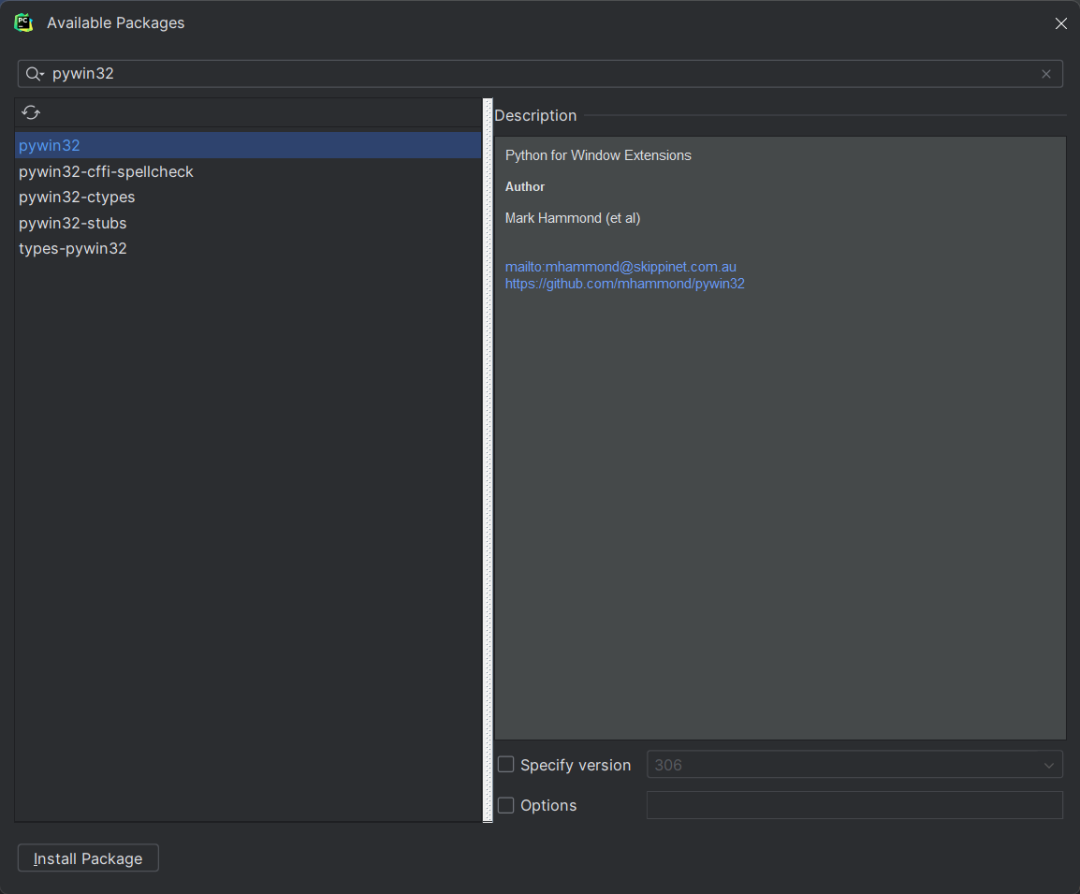Select the pywin32-cffi-spellcheck package
Screen dimensions: 1080x894
248,171
